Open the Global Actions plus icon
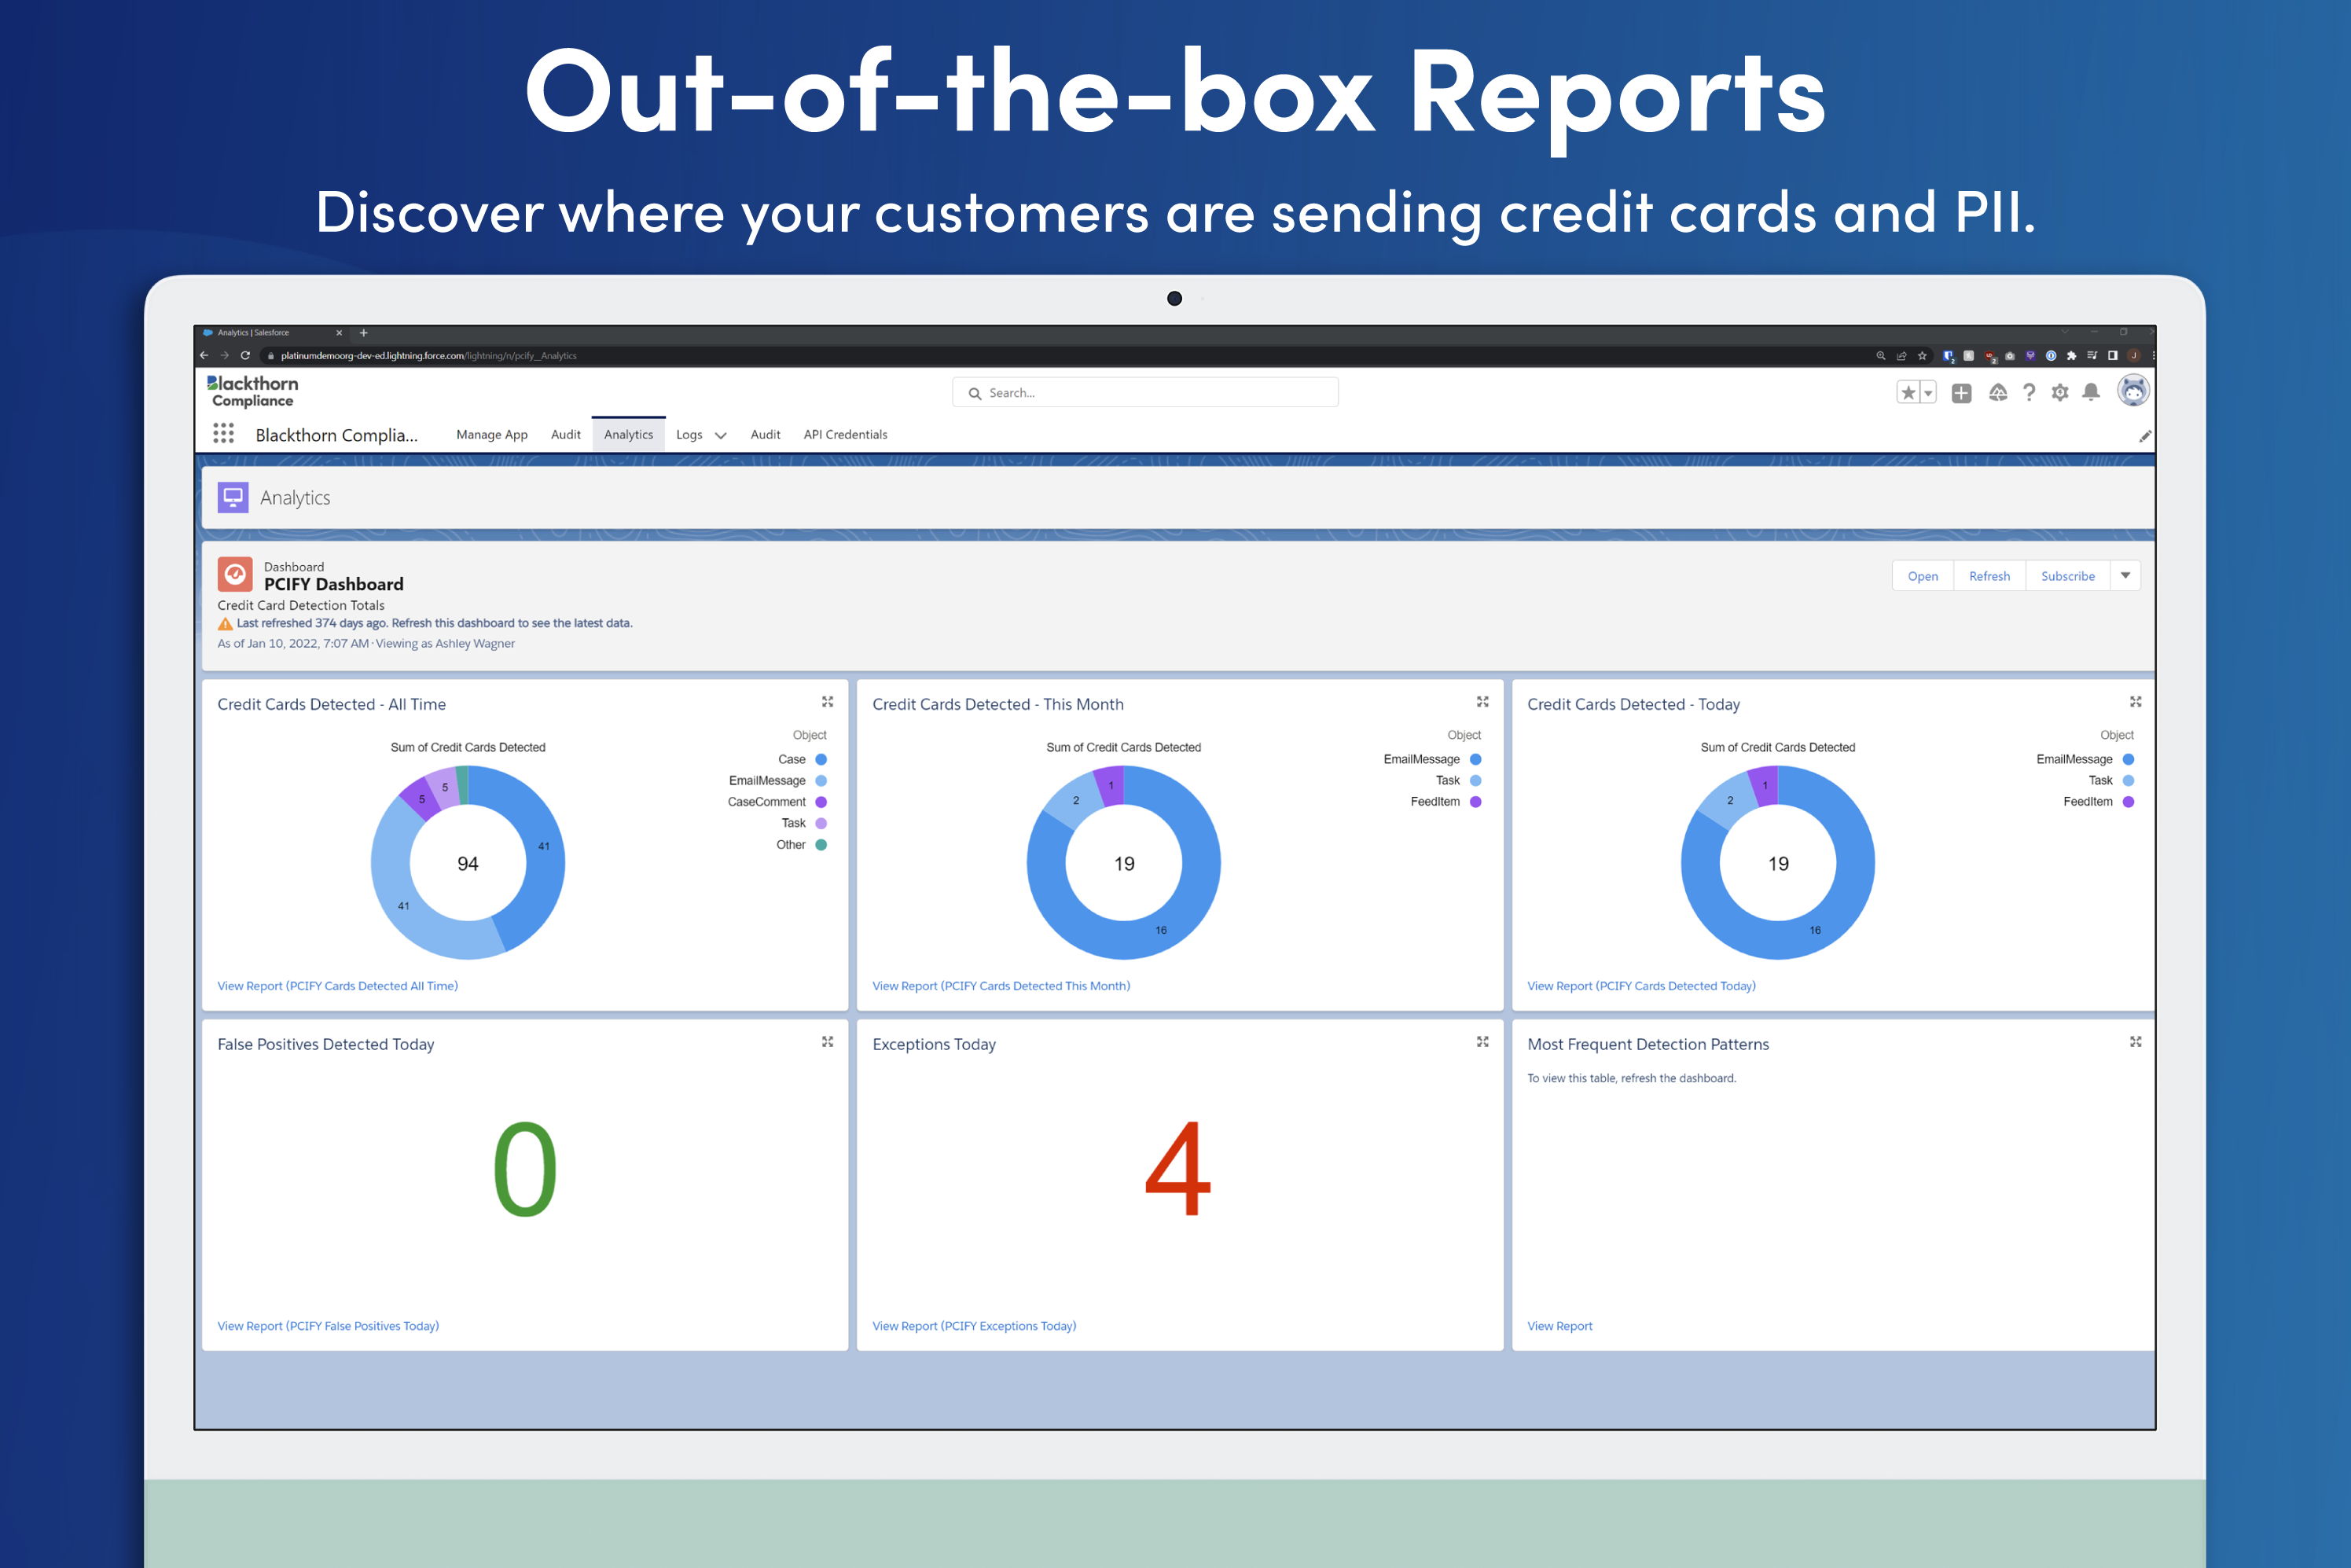This screenshot has width=2351, height=1568. 1961,393
